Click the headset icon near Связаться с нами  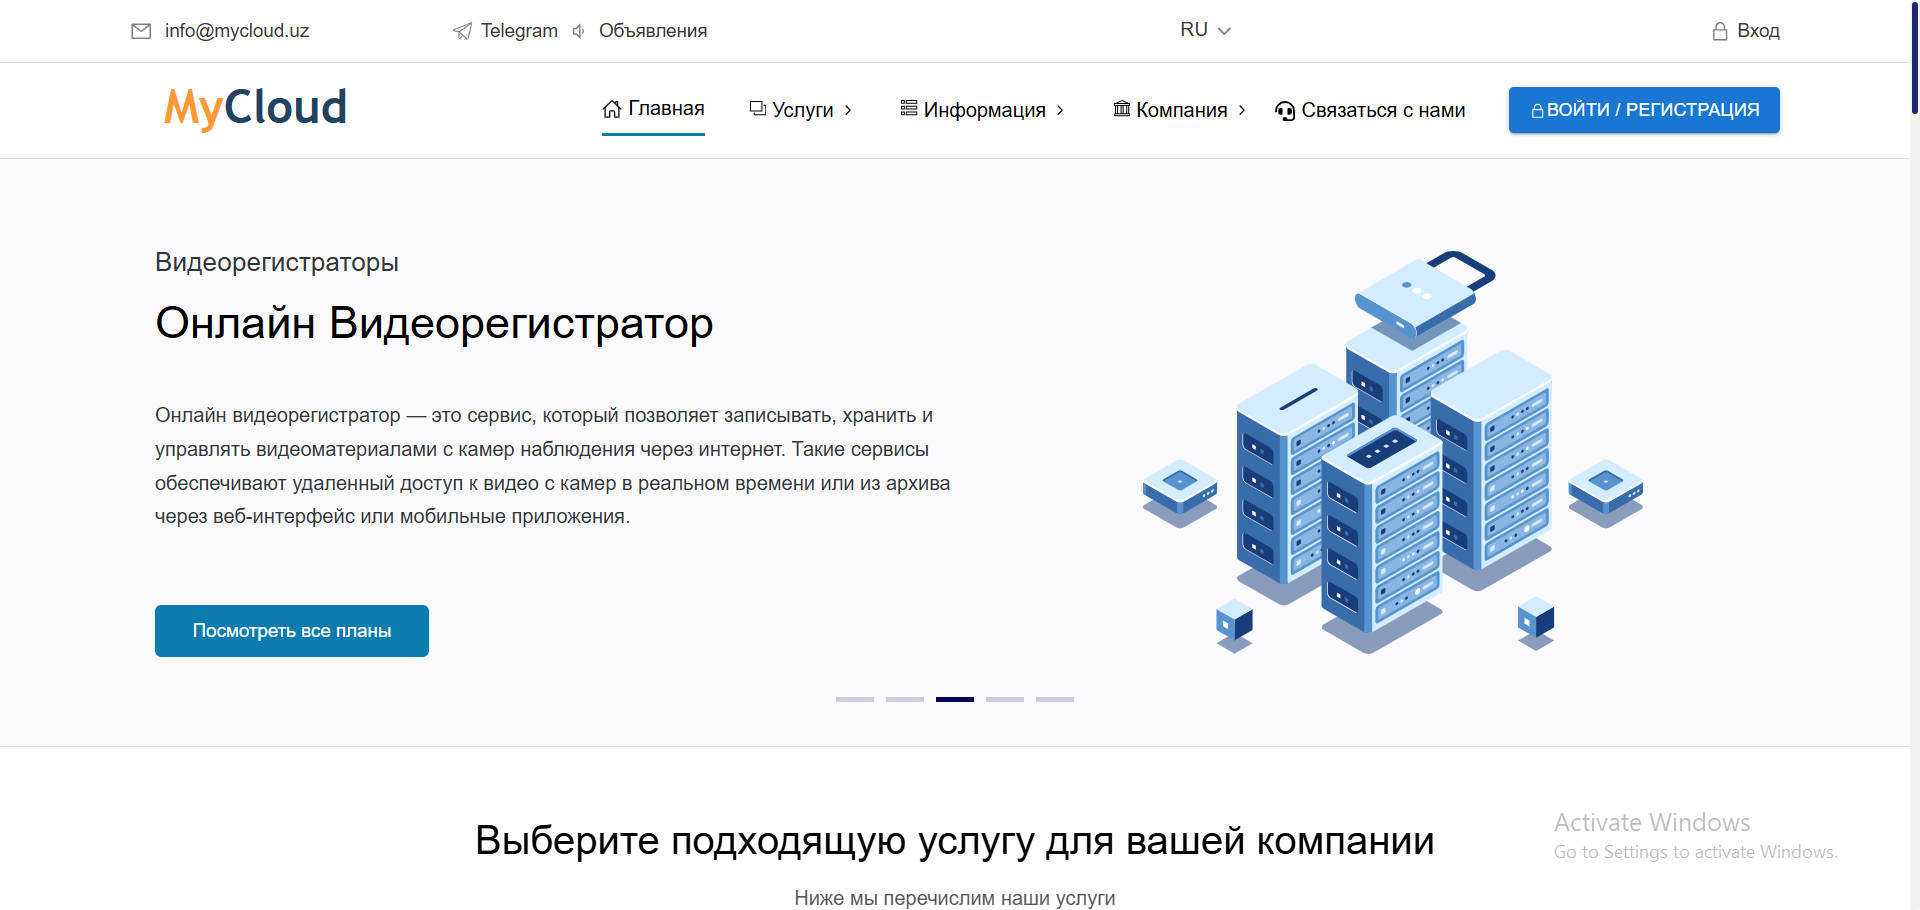tap(1284, 111)
